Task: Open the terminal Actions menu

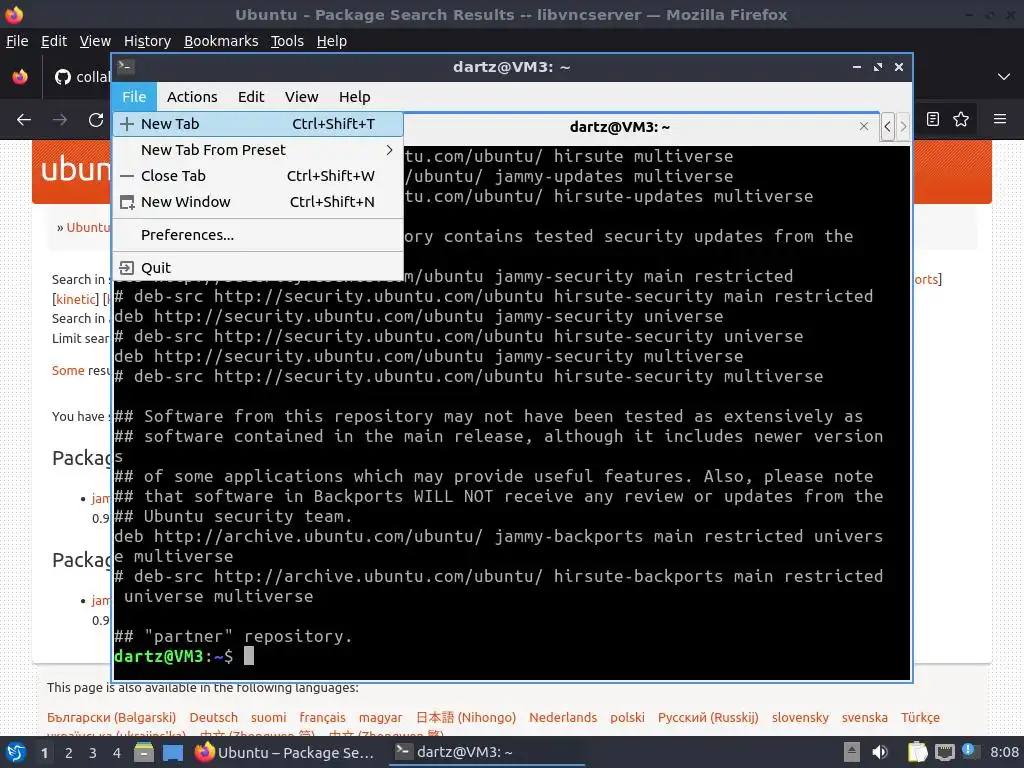Action: 192,97
